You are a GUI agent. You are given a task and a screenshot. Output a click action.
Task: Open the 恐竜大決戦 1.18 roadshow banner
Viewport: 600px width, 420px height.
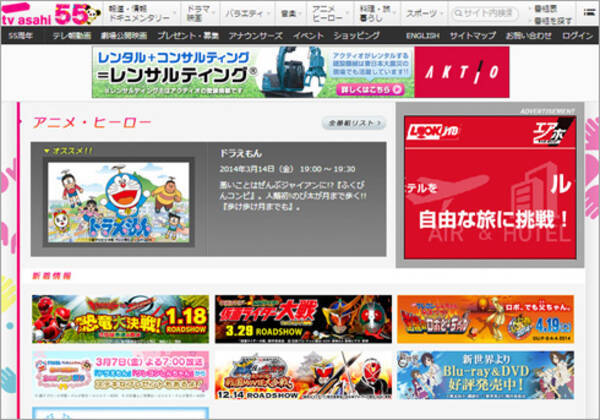click(121, 319)
